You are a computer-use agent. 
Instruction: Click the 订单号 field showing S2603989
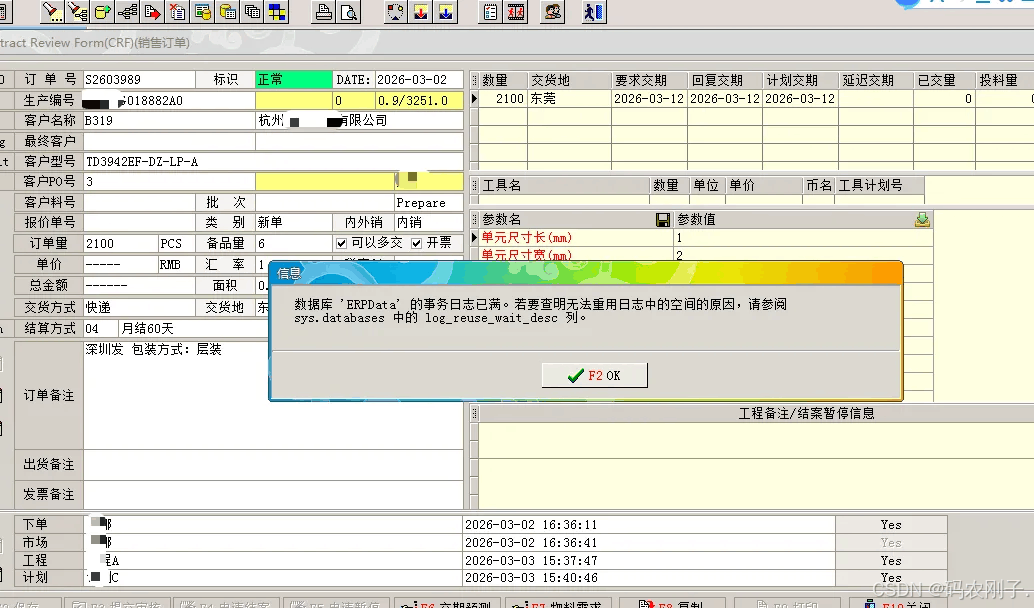138,80
